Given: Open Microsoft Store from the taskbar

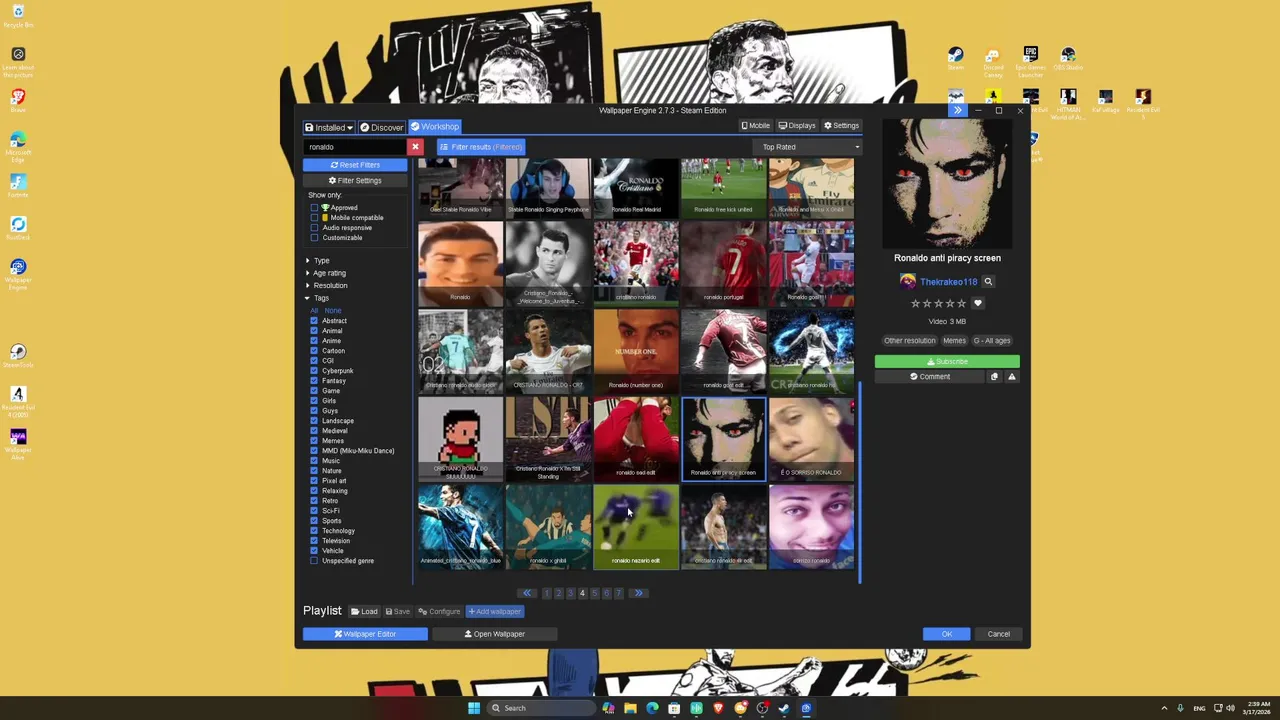Looking at the screenshot, I should pos(674,708).
